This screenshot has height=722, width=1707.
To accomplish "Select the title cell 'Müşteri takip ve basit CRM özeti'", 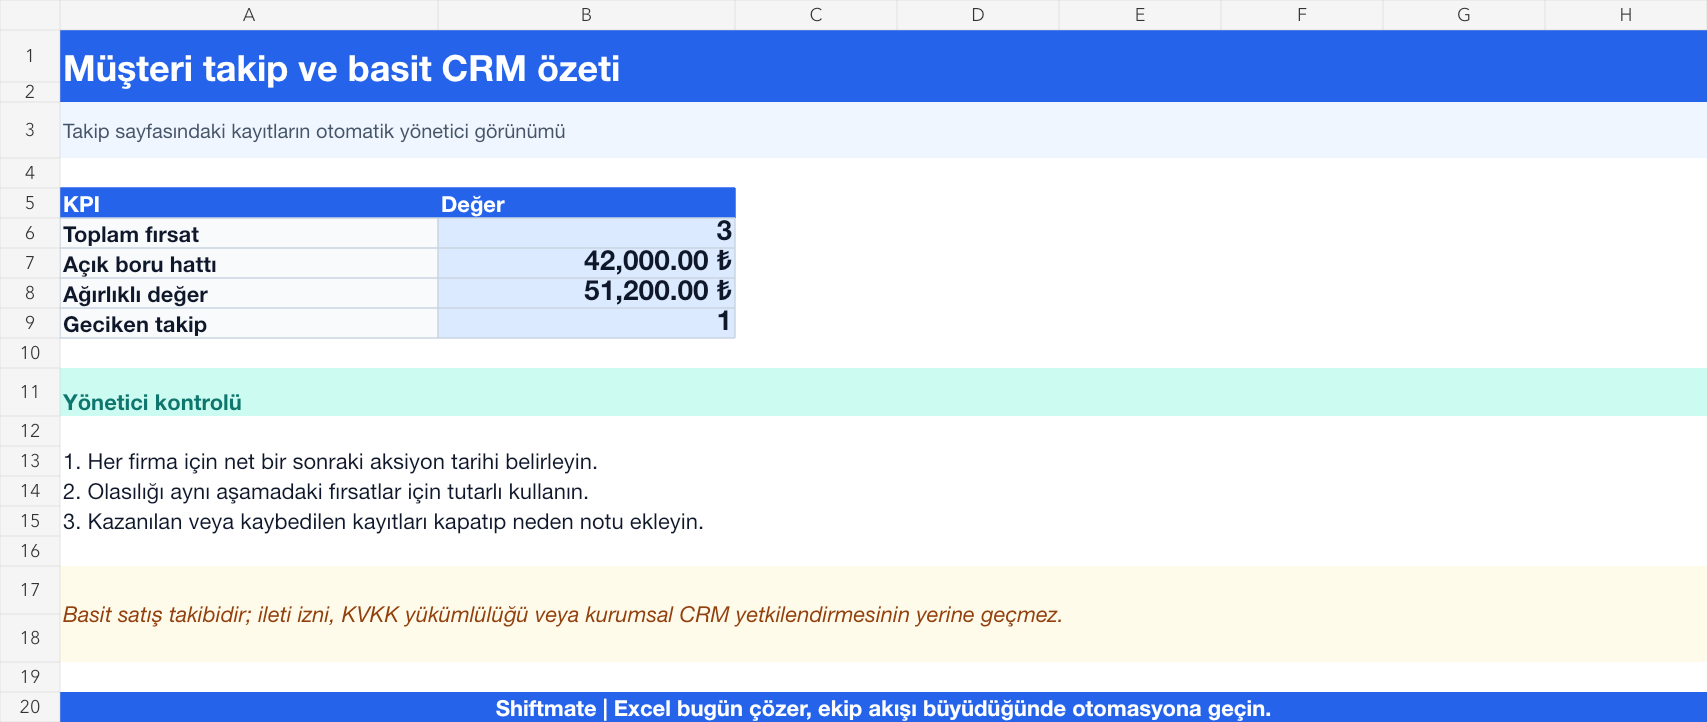I will point(883,66).
